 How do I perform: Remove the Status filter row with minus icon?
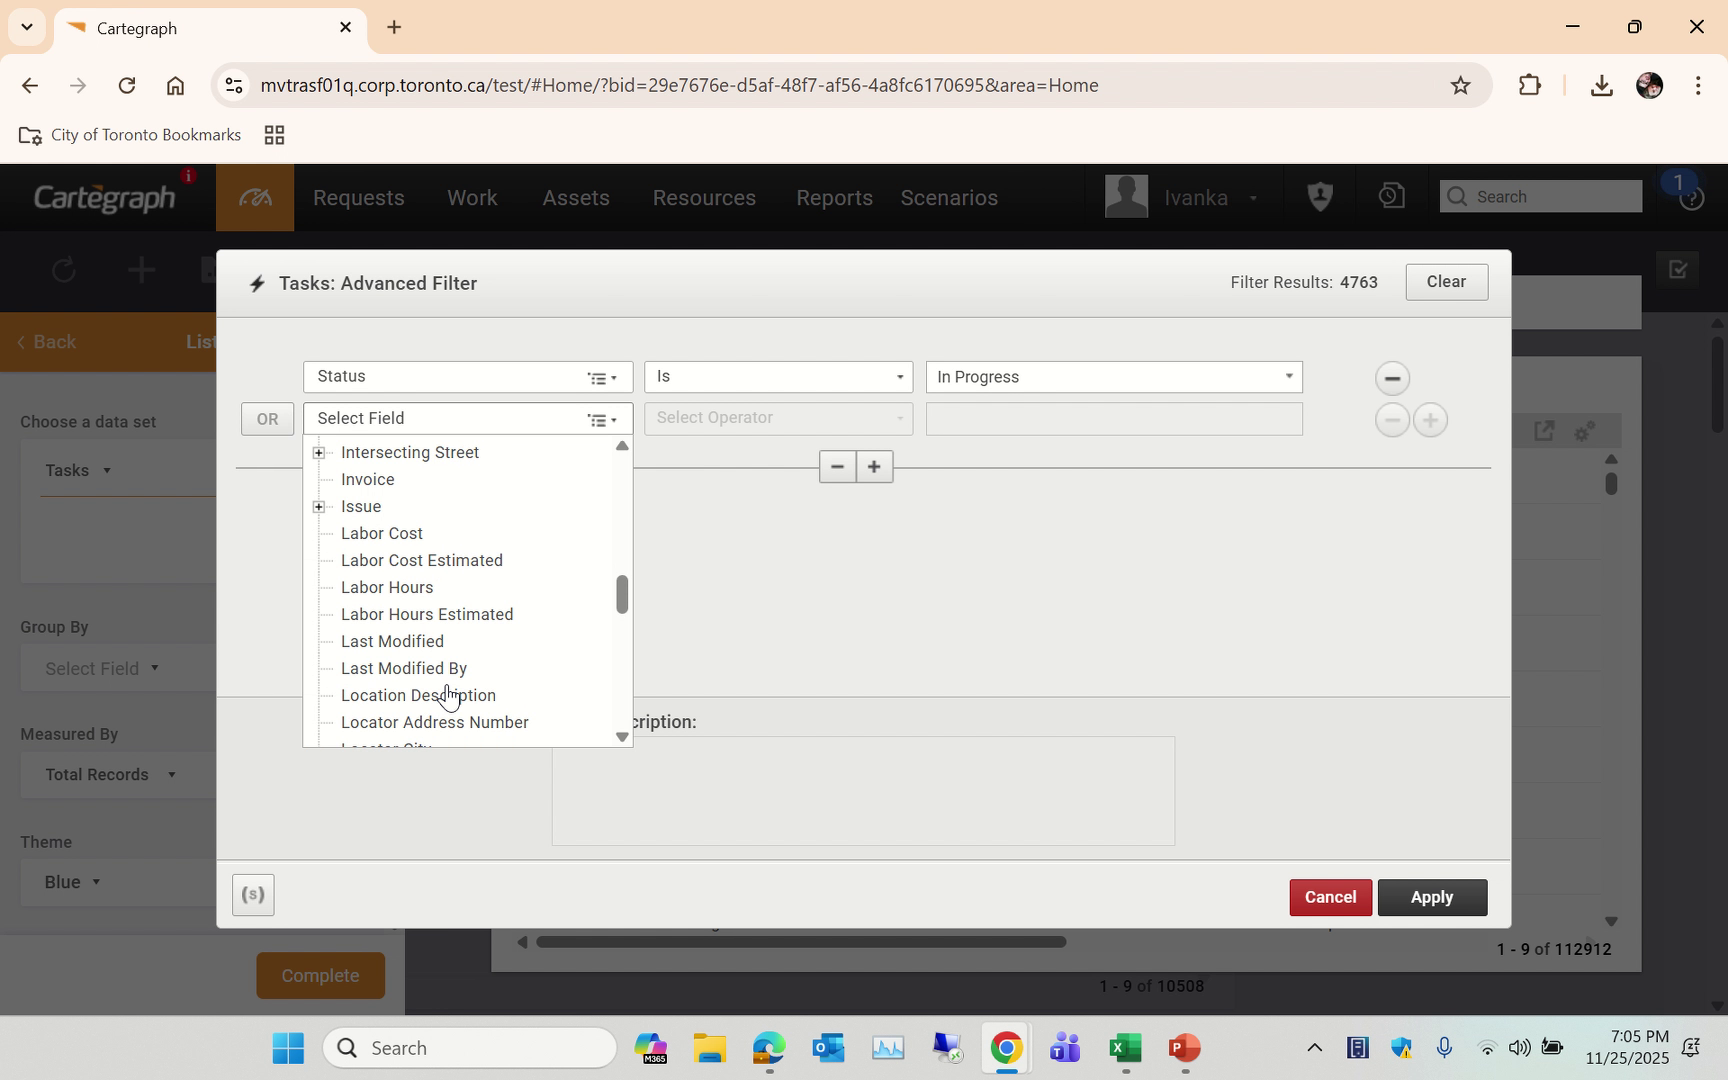(x=1392, y=377)
